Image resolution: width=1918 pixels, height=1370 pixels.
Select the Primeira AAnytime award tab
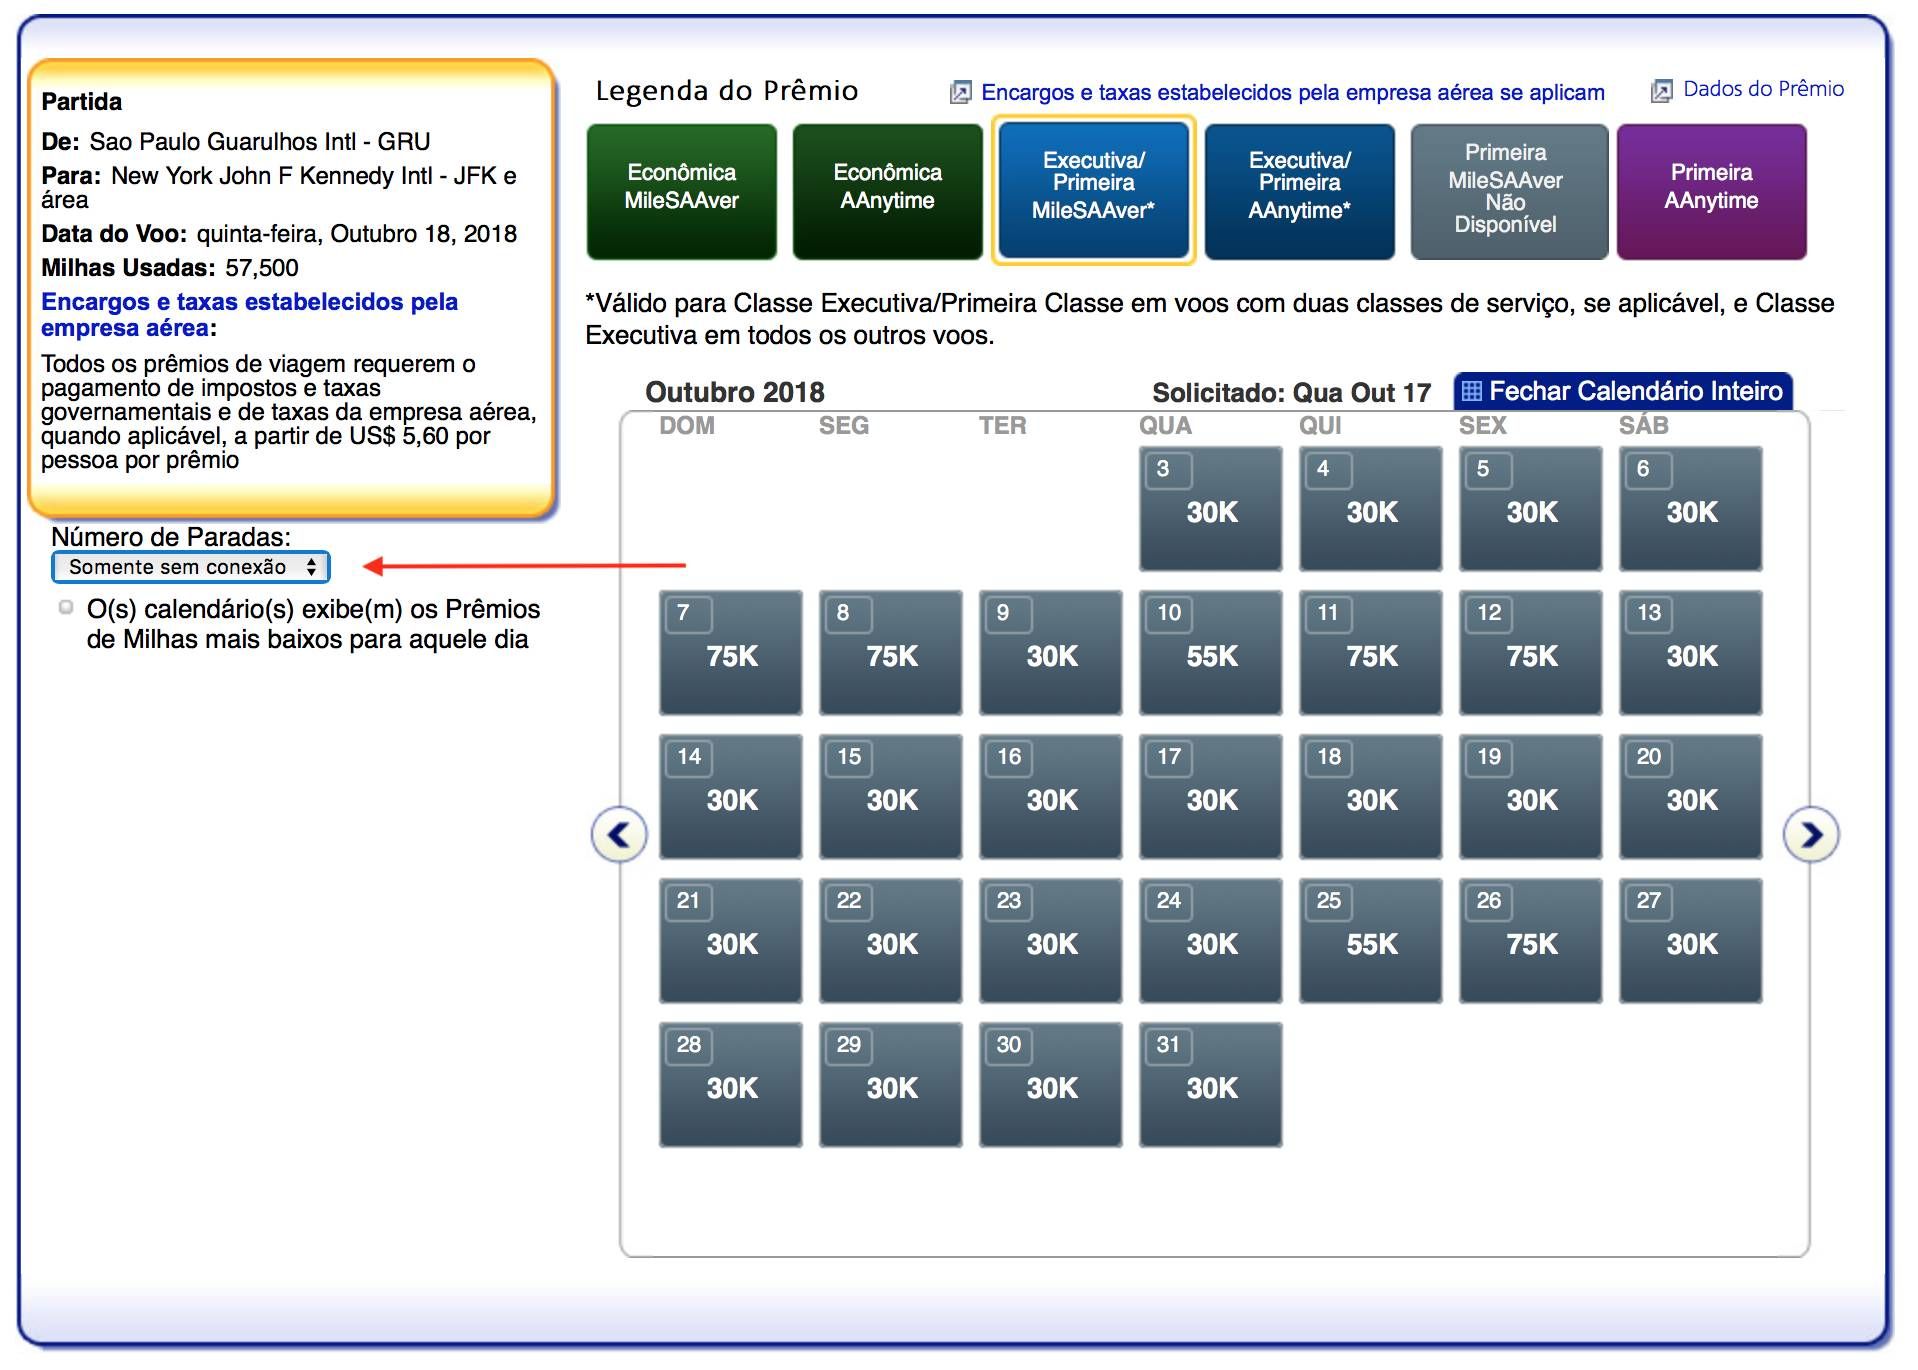[1712, 191]
